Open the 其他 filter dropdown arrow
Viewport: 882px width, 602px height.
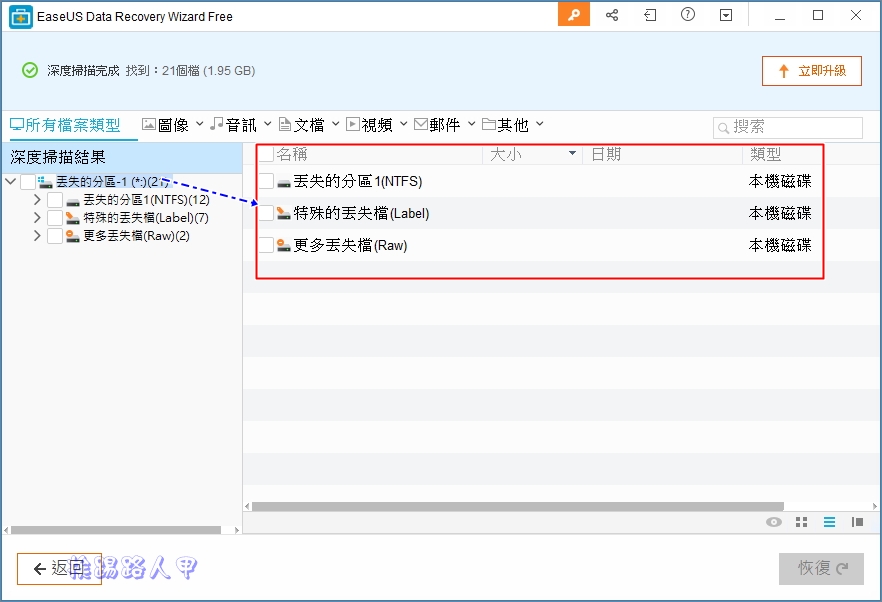coord(540,124)
